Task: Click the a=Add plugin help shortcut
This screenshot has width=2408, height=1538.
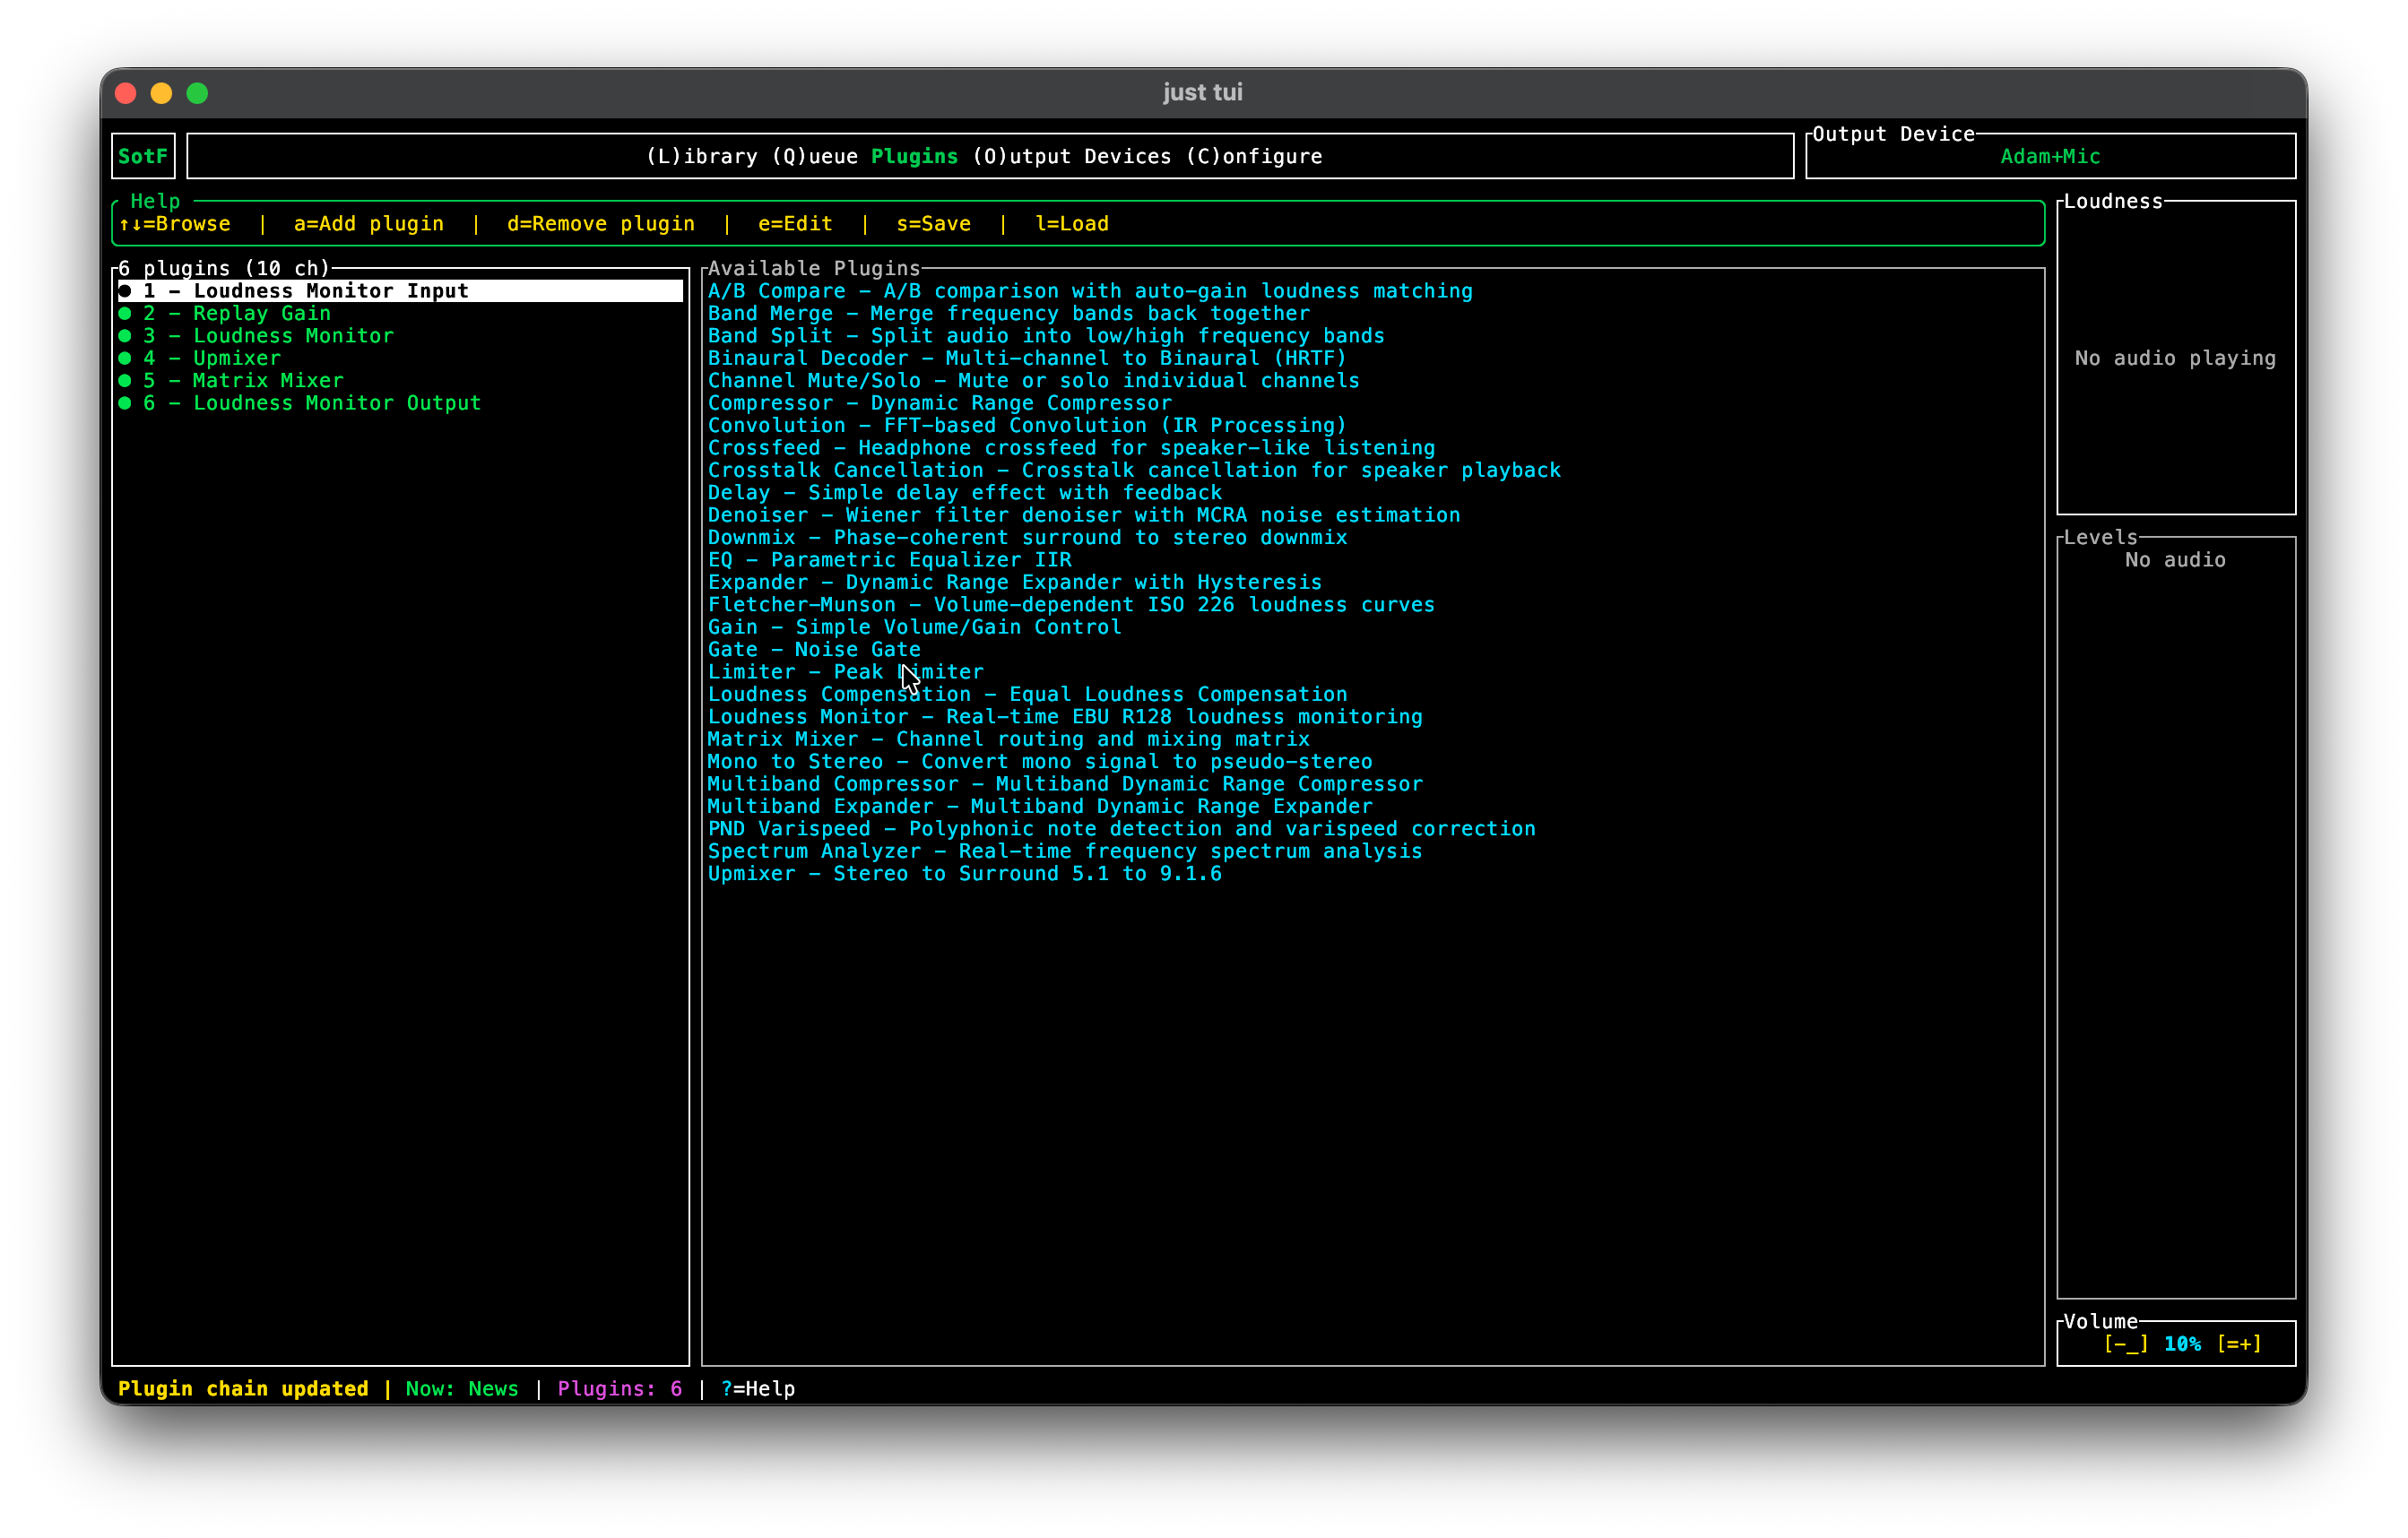Action: [369, 224]
